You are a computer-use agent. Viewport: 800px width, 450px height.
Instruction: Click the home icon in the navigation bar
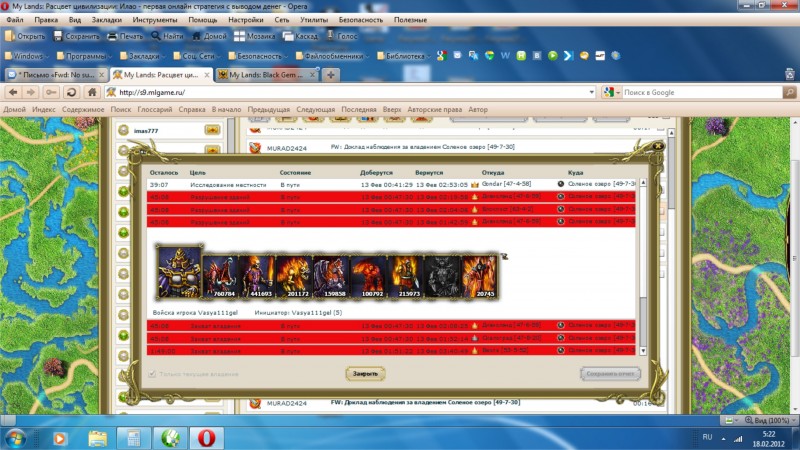click(x=92, y=92)
